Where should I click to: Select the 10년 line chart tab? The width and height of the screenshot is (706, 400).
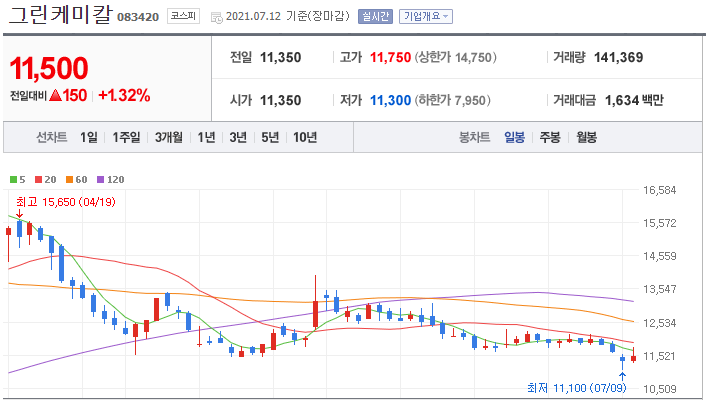coord(305,137)
